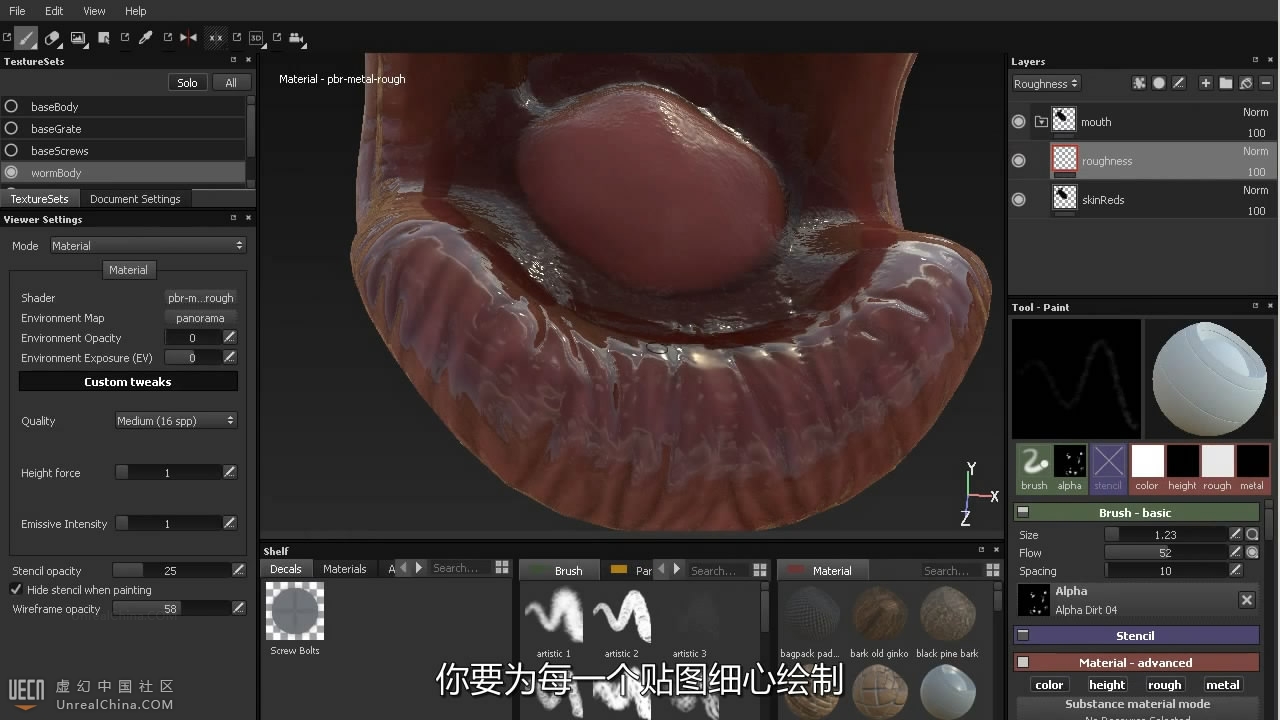This screenshot has height=720, width=1280.
Task: Expand the Custom tweaks section
Action: (x=128, y=382)
